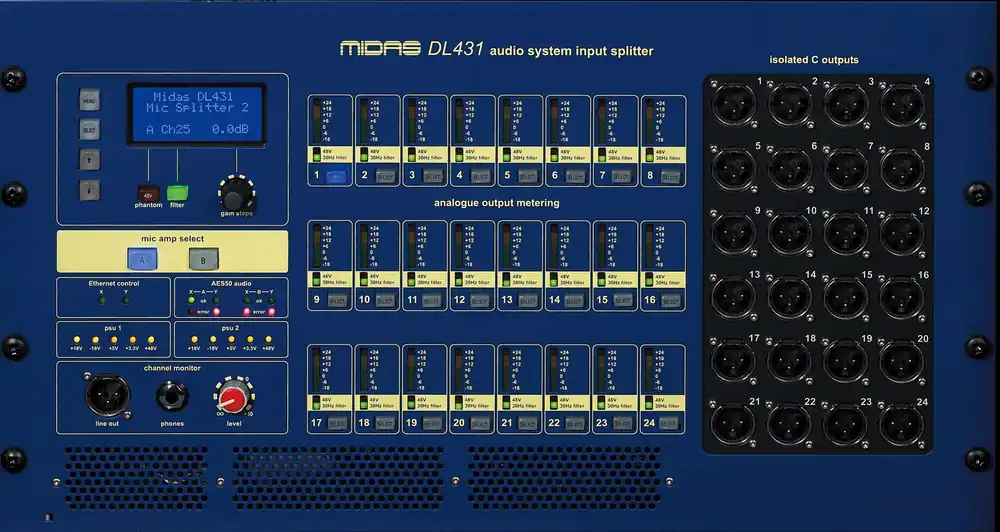
Task: Click the lit green AES50 A-X ok LED
Action: tap(191, 300)
